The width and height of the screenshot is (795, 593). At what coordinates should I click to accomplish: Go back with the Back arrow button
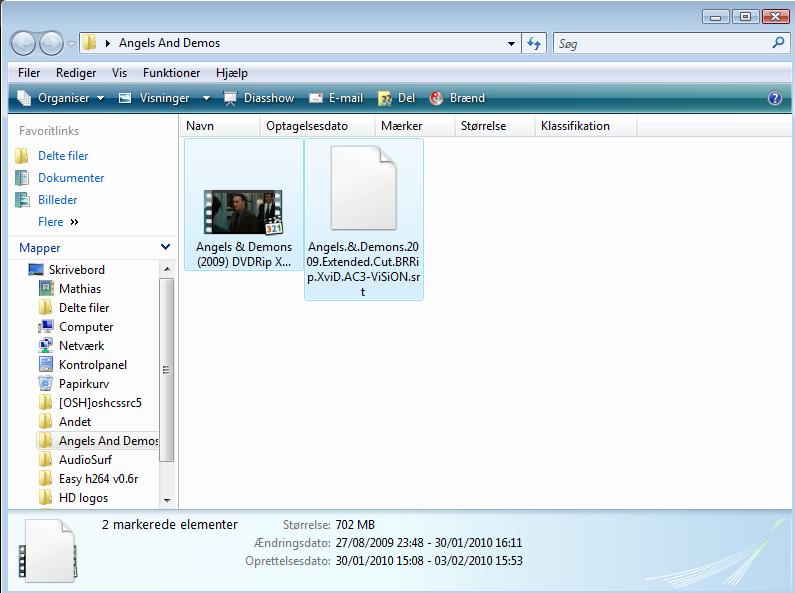point(23,43)
